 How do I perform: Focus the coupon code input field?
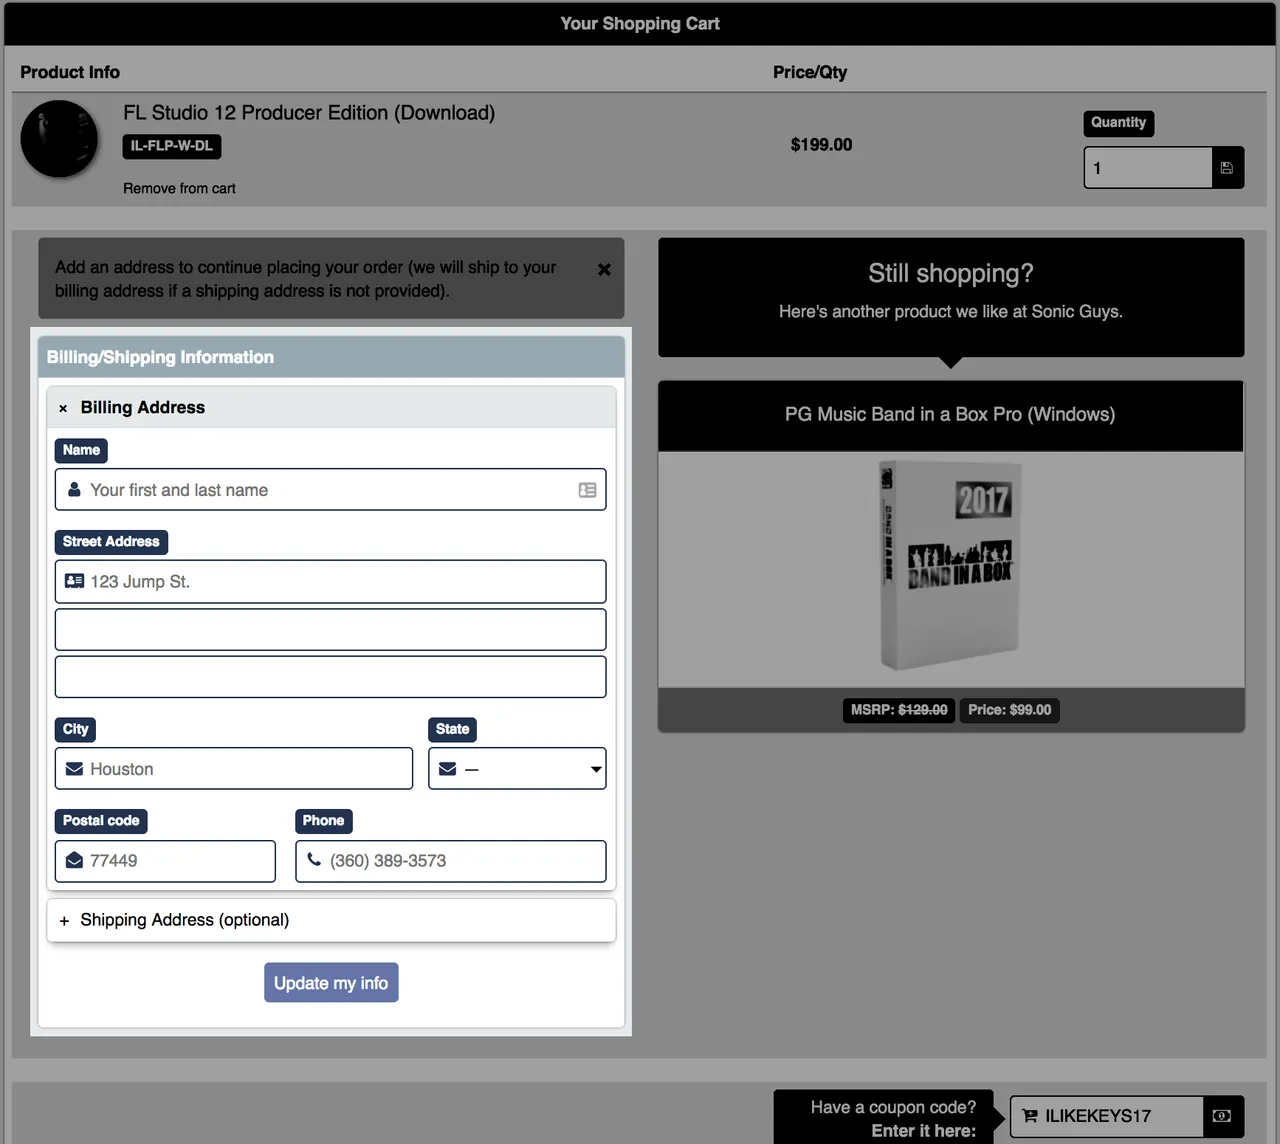pos(1107,1116)
